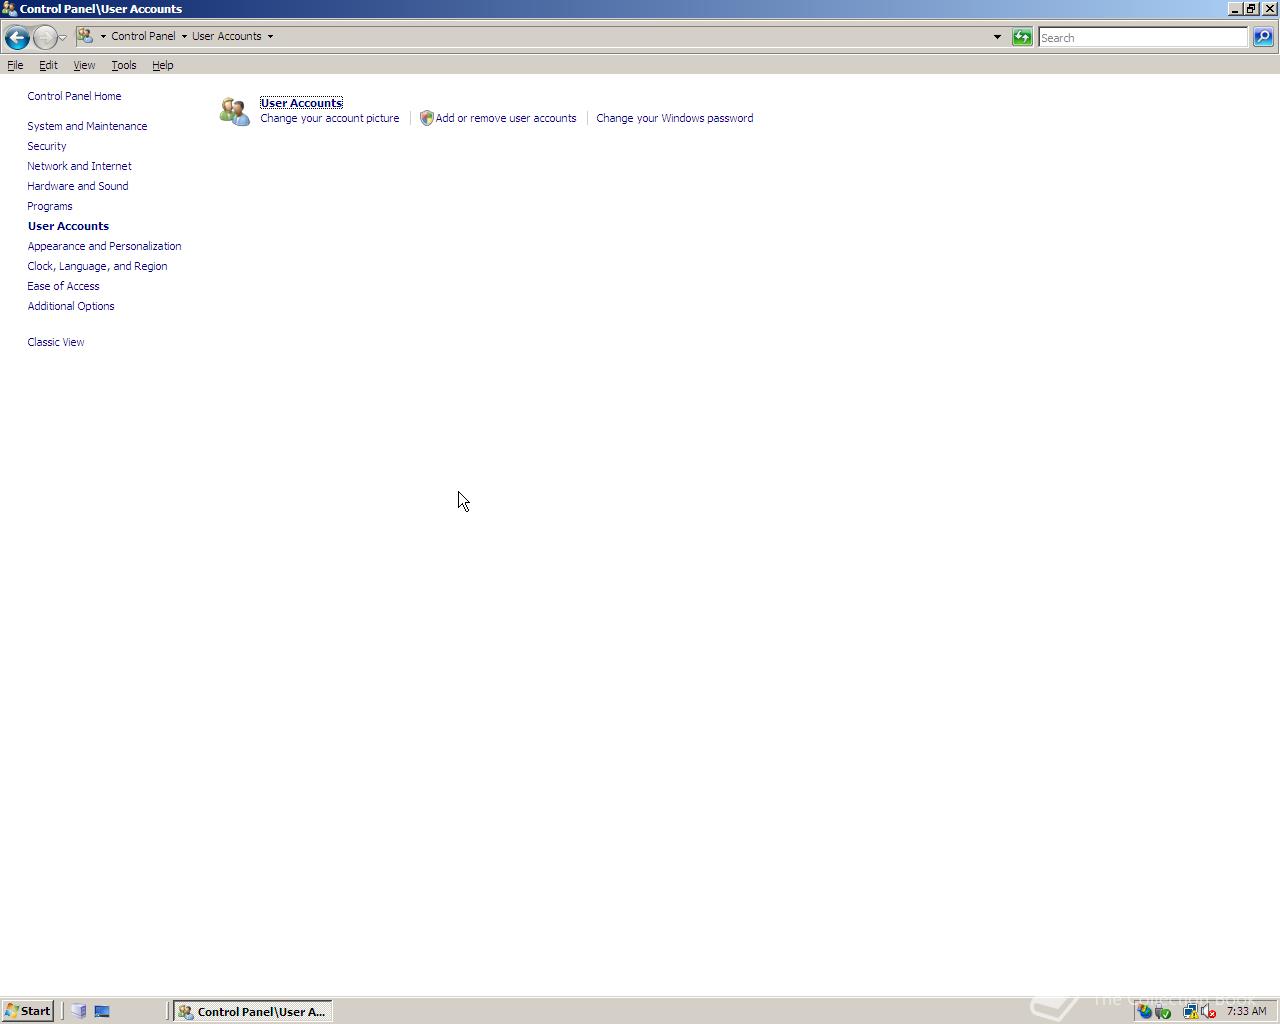
Task: Open the File menu
Action: 15,65
